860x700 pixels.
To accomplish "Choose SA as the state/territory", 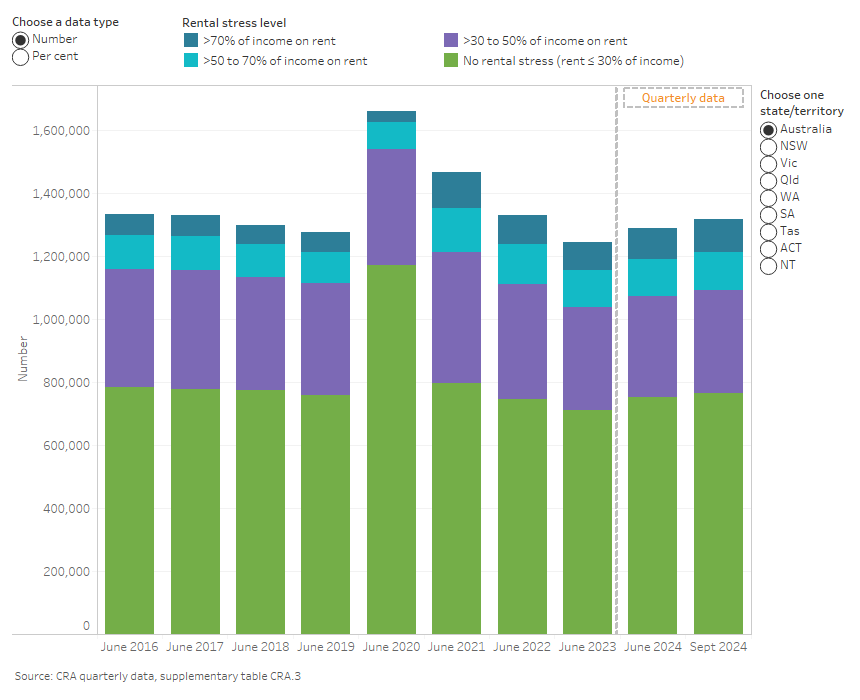I will [767, 214].
